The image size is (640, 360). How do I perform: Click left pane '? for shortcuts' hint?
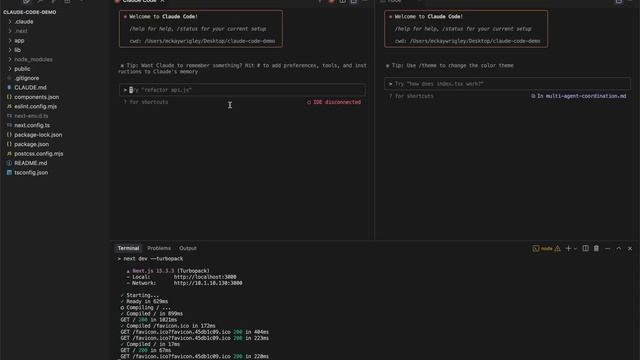(146, 102)
